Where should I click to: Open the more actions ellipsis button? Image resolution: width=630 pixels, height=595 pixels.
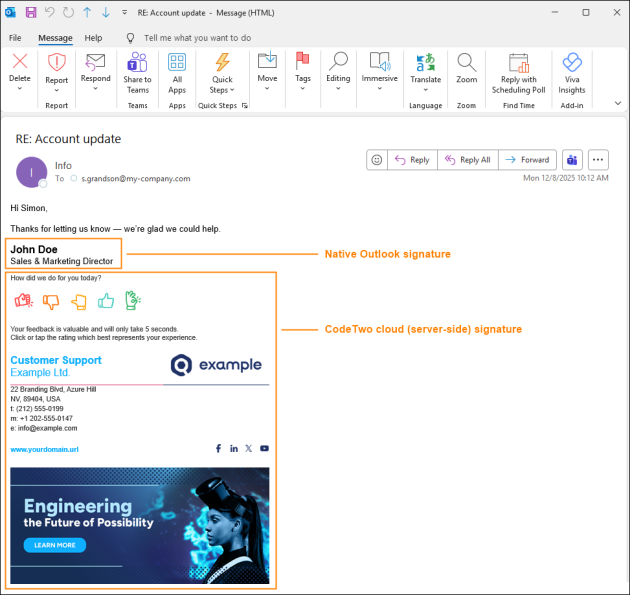tap(598, 160)
